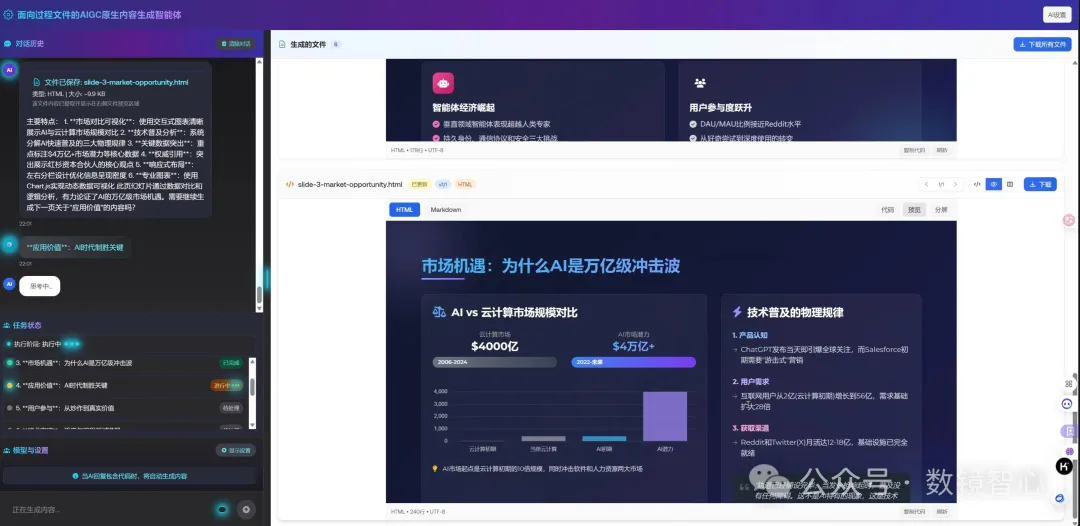The height and width of the screenshot is (526, 1080).
Task: Click the users icon on 用户参与度跃升 card
Action: (700, 83)
